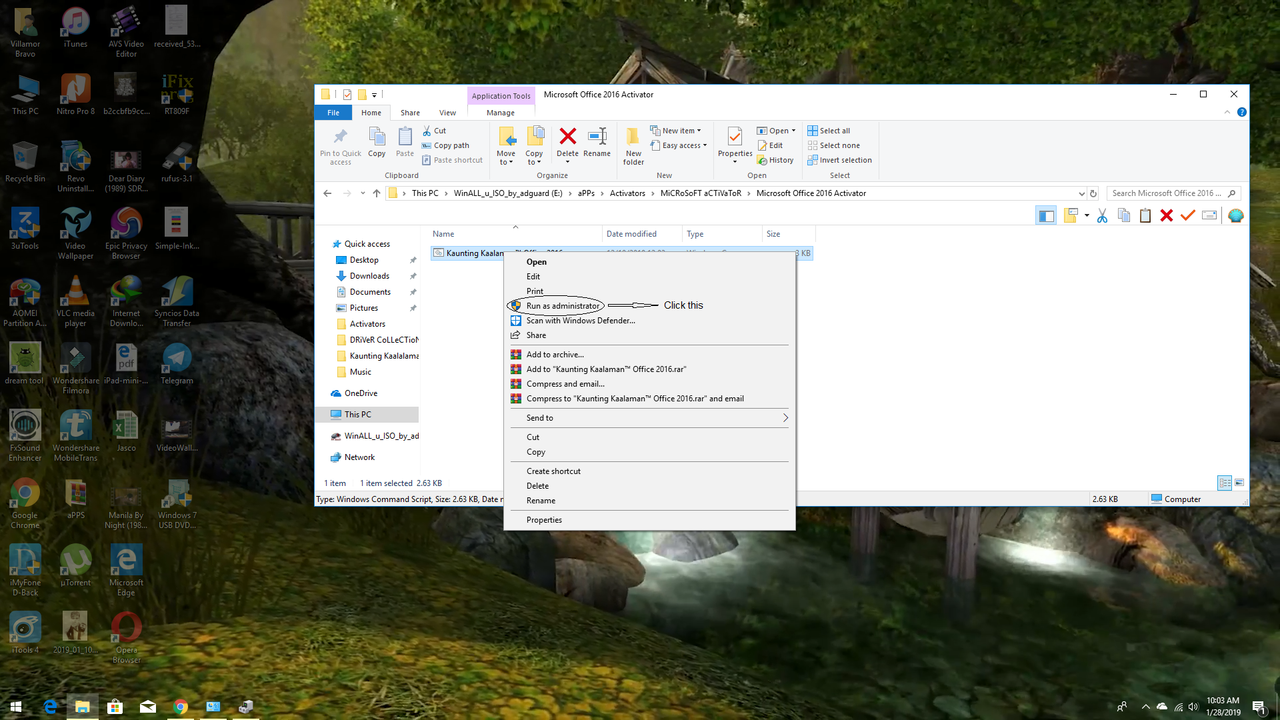Sort by the Name column header
This screenshot has height=720, width=1280.
(515, 234)
